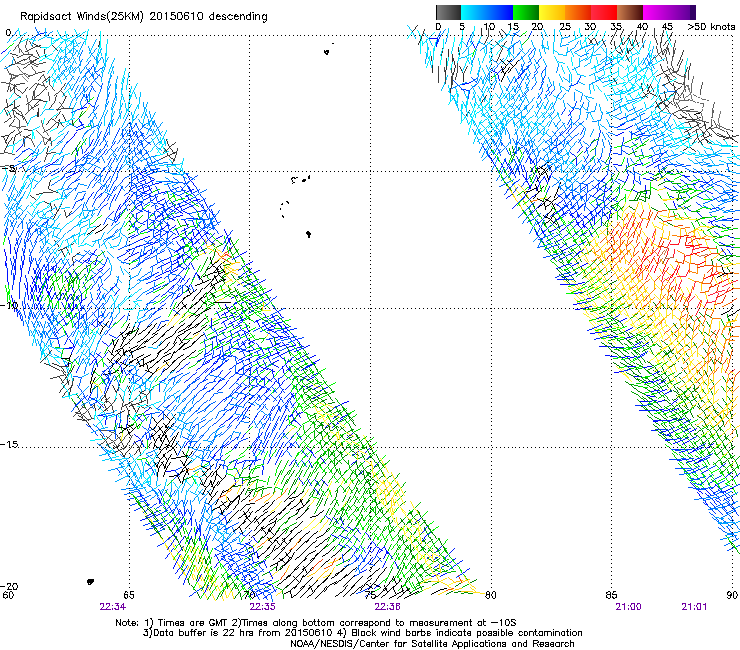Click the small black island near 64E, 20S
This screenshot has height=650, width=740.
(90, 582)
